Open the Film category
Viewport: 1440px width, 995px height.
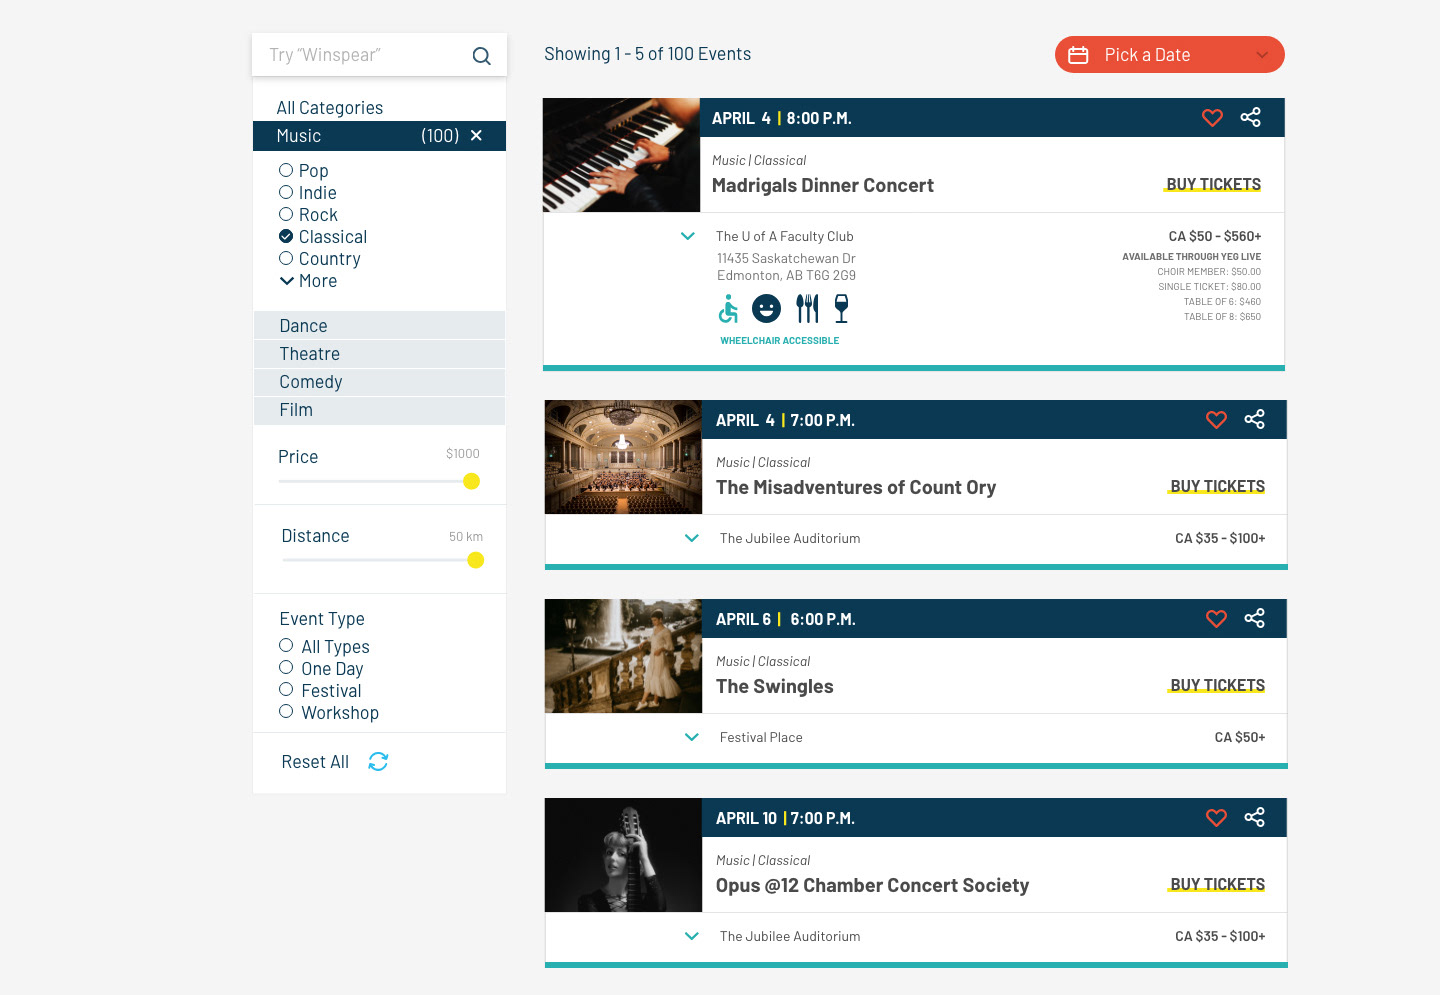(x=379, y=410)
